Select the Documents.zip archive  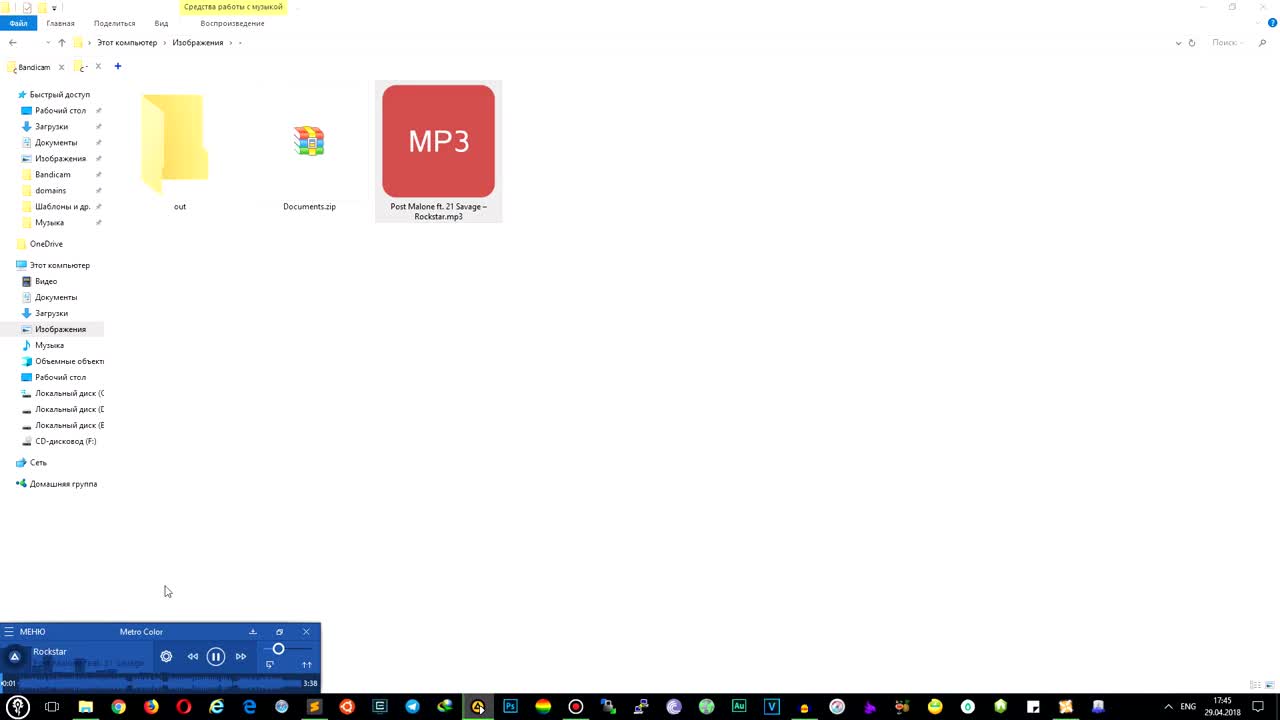pos(309,152)
